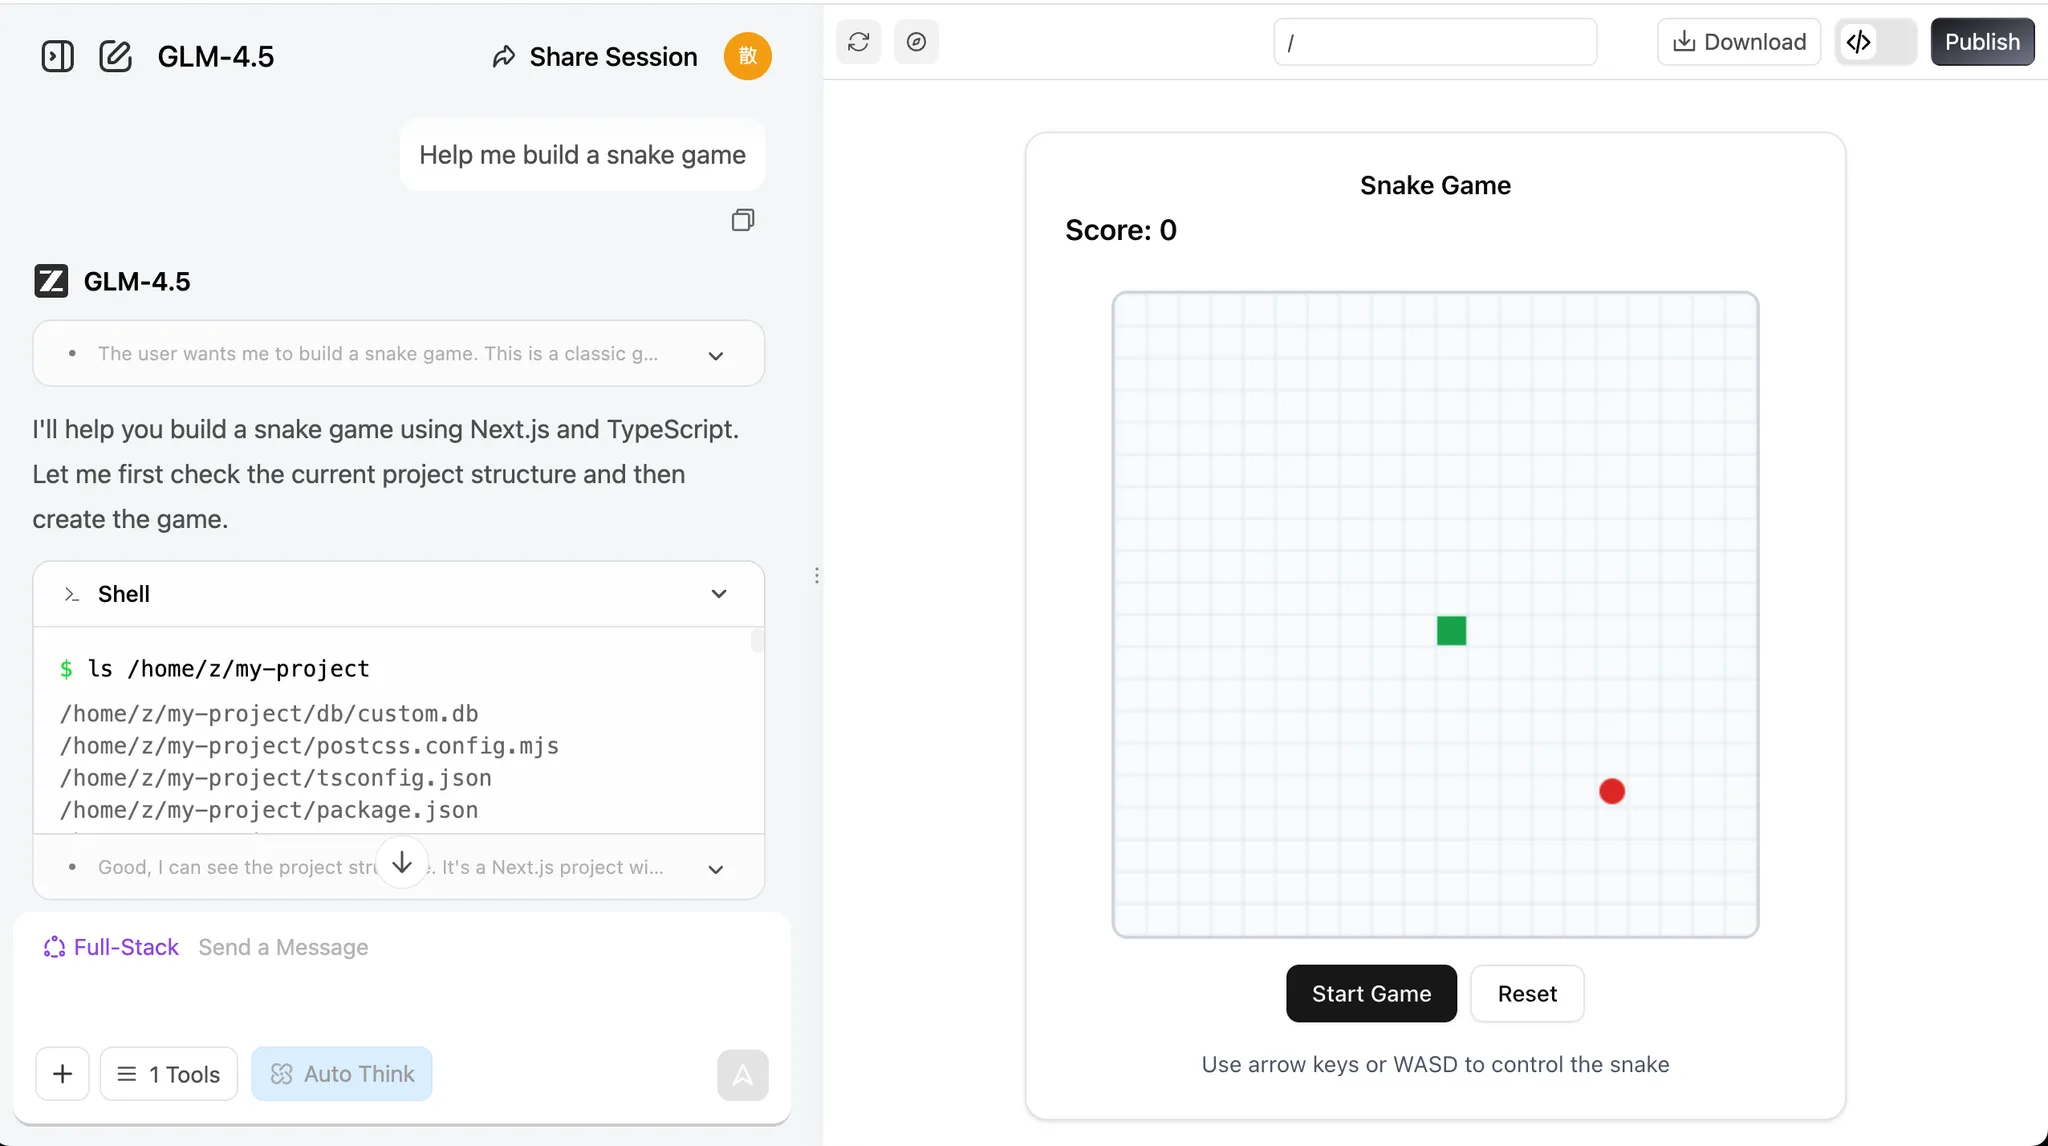This screenshot has height=1146, width=2048.
Task: Add attachment with the plus button
Action: coord(62,1074)
